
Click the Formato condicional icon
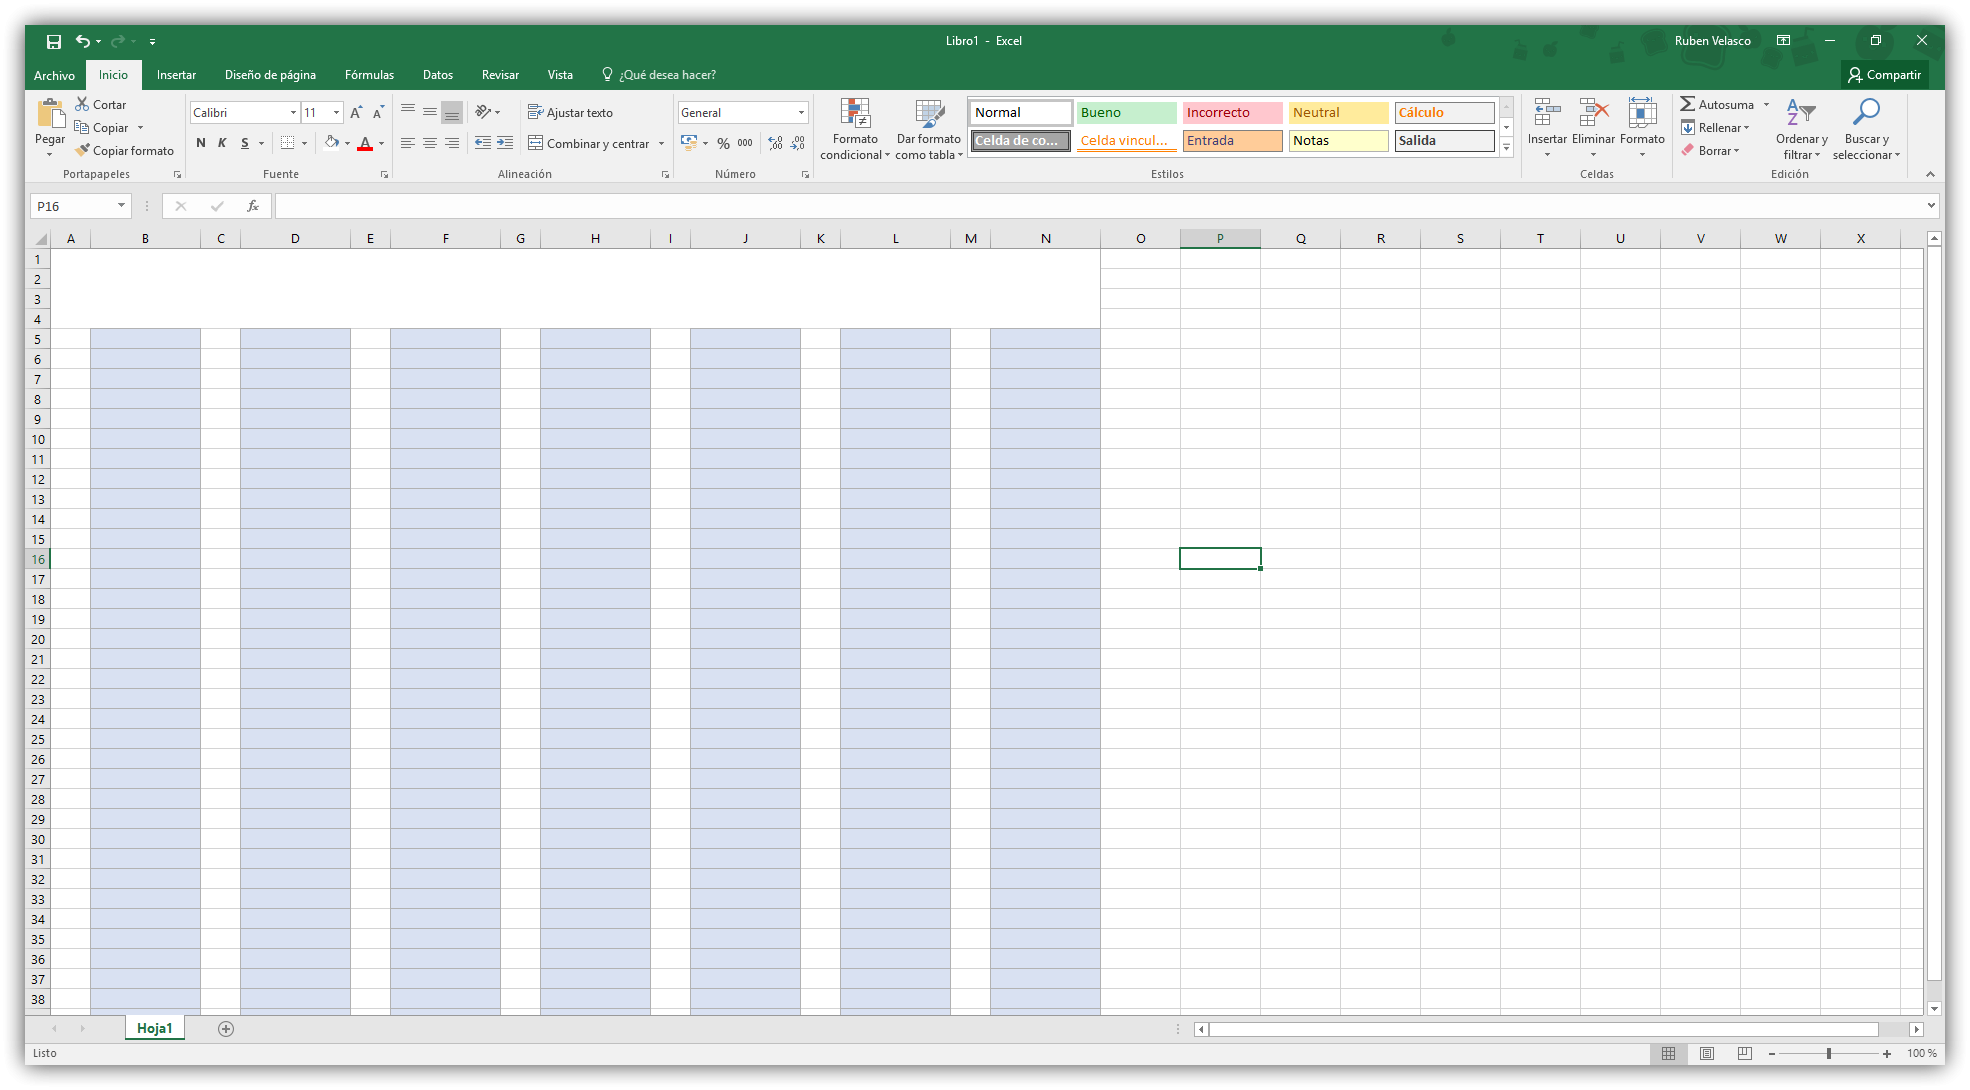855,114
